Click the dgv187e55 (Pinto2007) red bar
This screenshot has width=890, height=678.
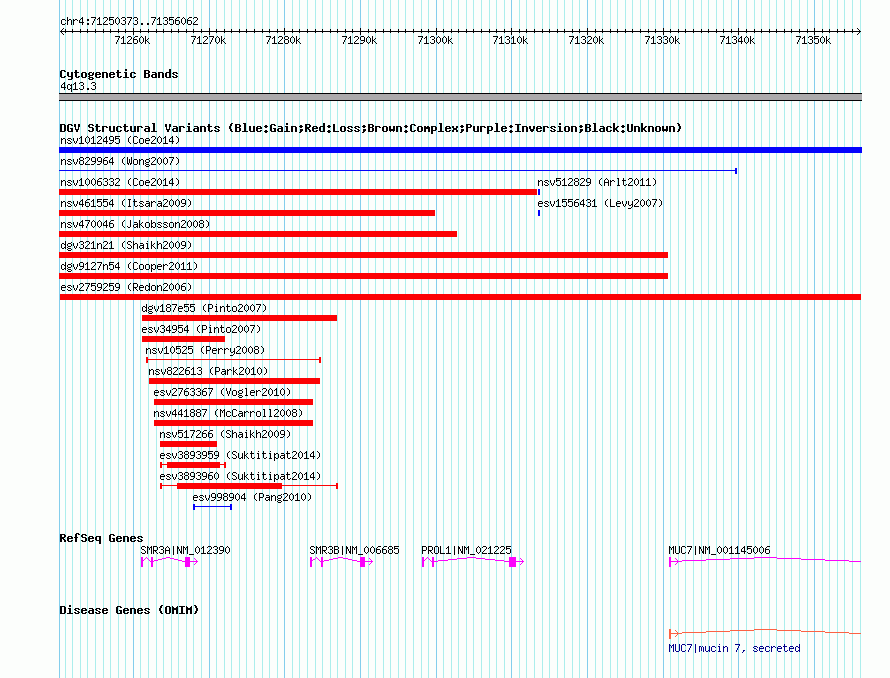pos(239,318)
